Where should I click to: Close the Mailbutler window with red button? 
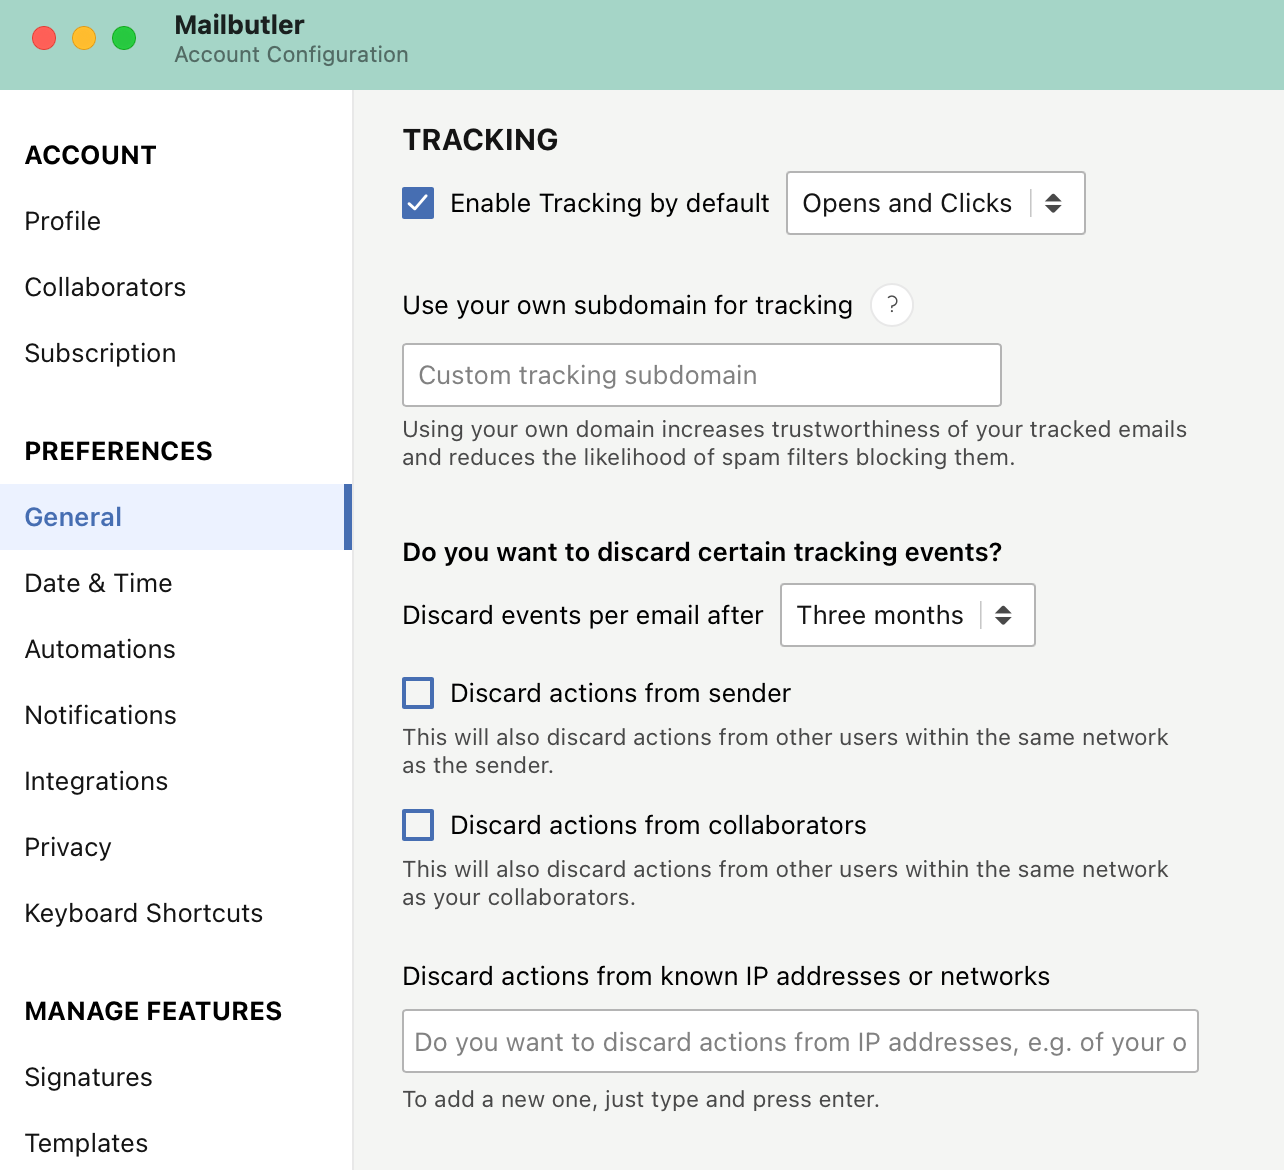pos(44,38)
